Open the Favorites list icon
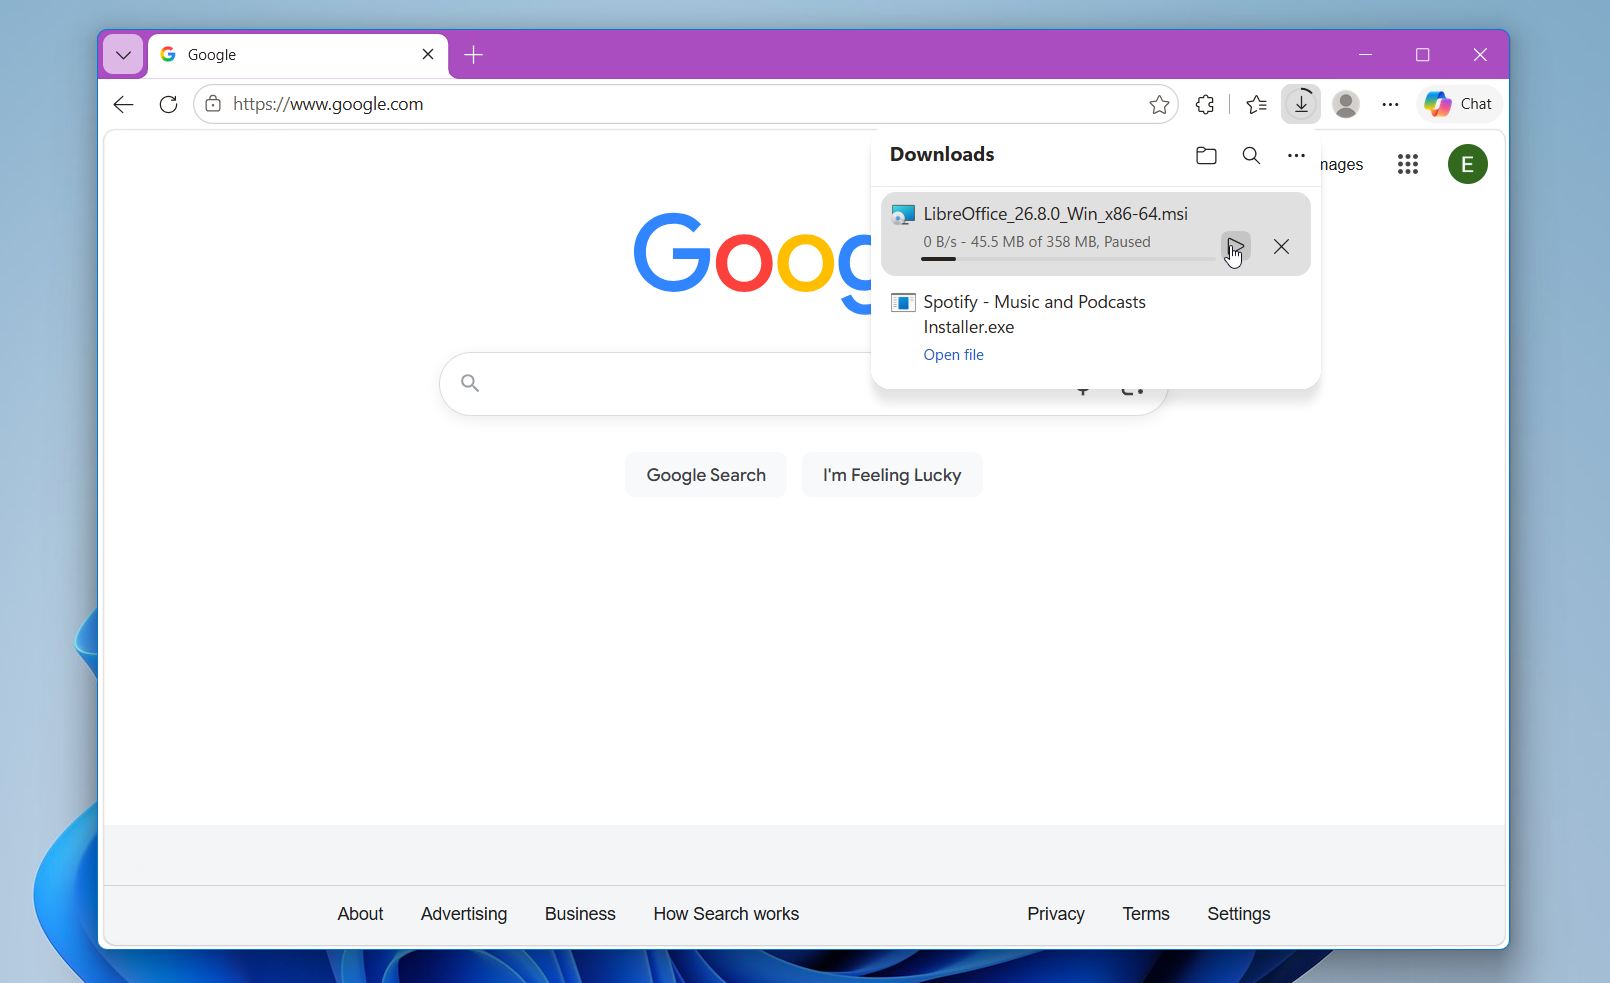1610x983 pixels. (x=1256, y=104)
